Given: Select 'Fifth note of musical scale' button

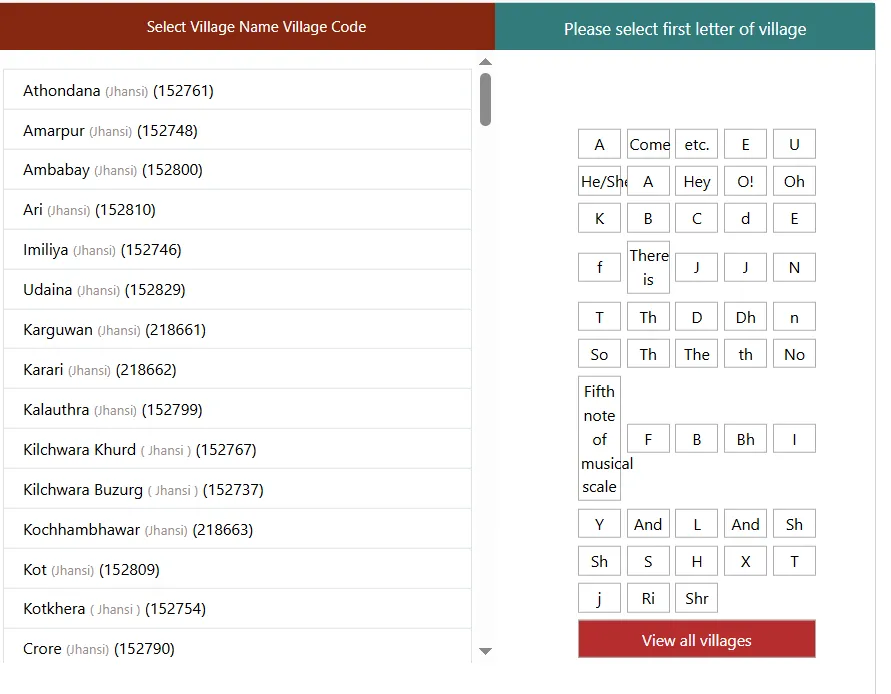Looking at the screenshot, I should (599, 438).
